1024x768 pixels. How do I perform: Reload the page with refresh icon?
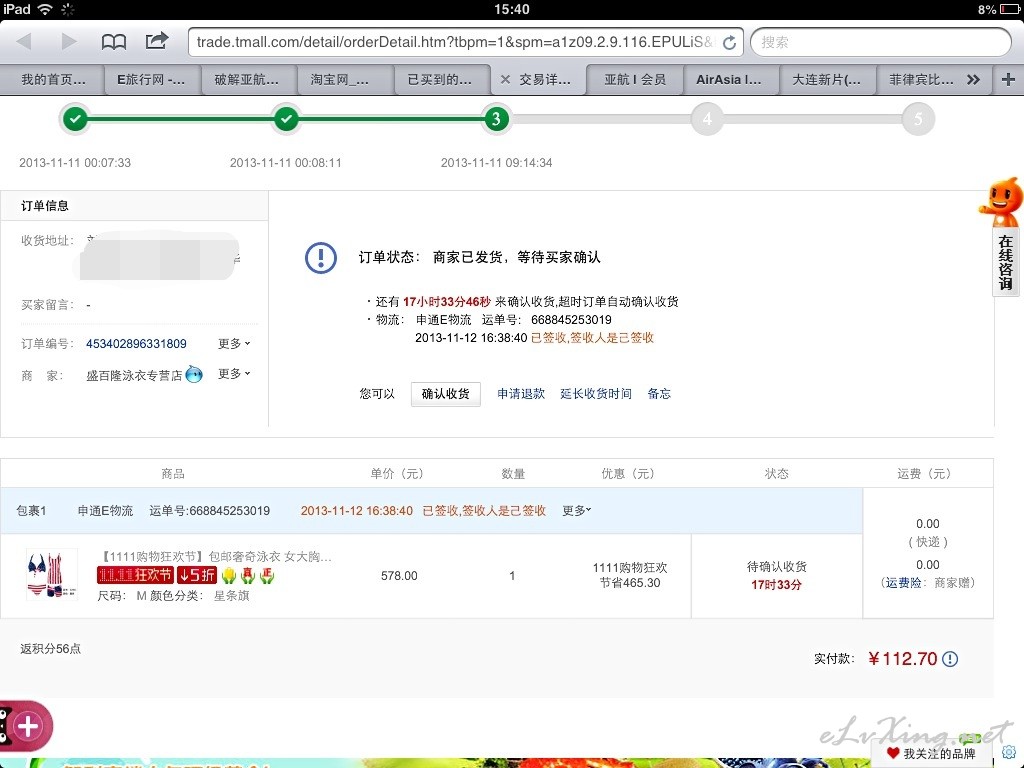pos(729,42)
